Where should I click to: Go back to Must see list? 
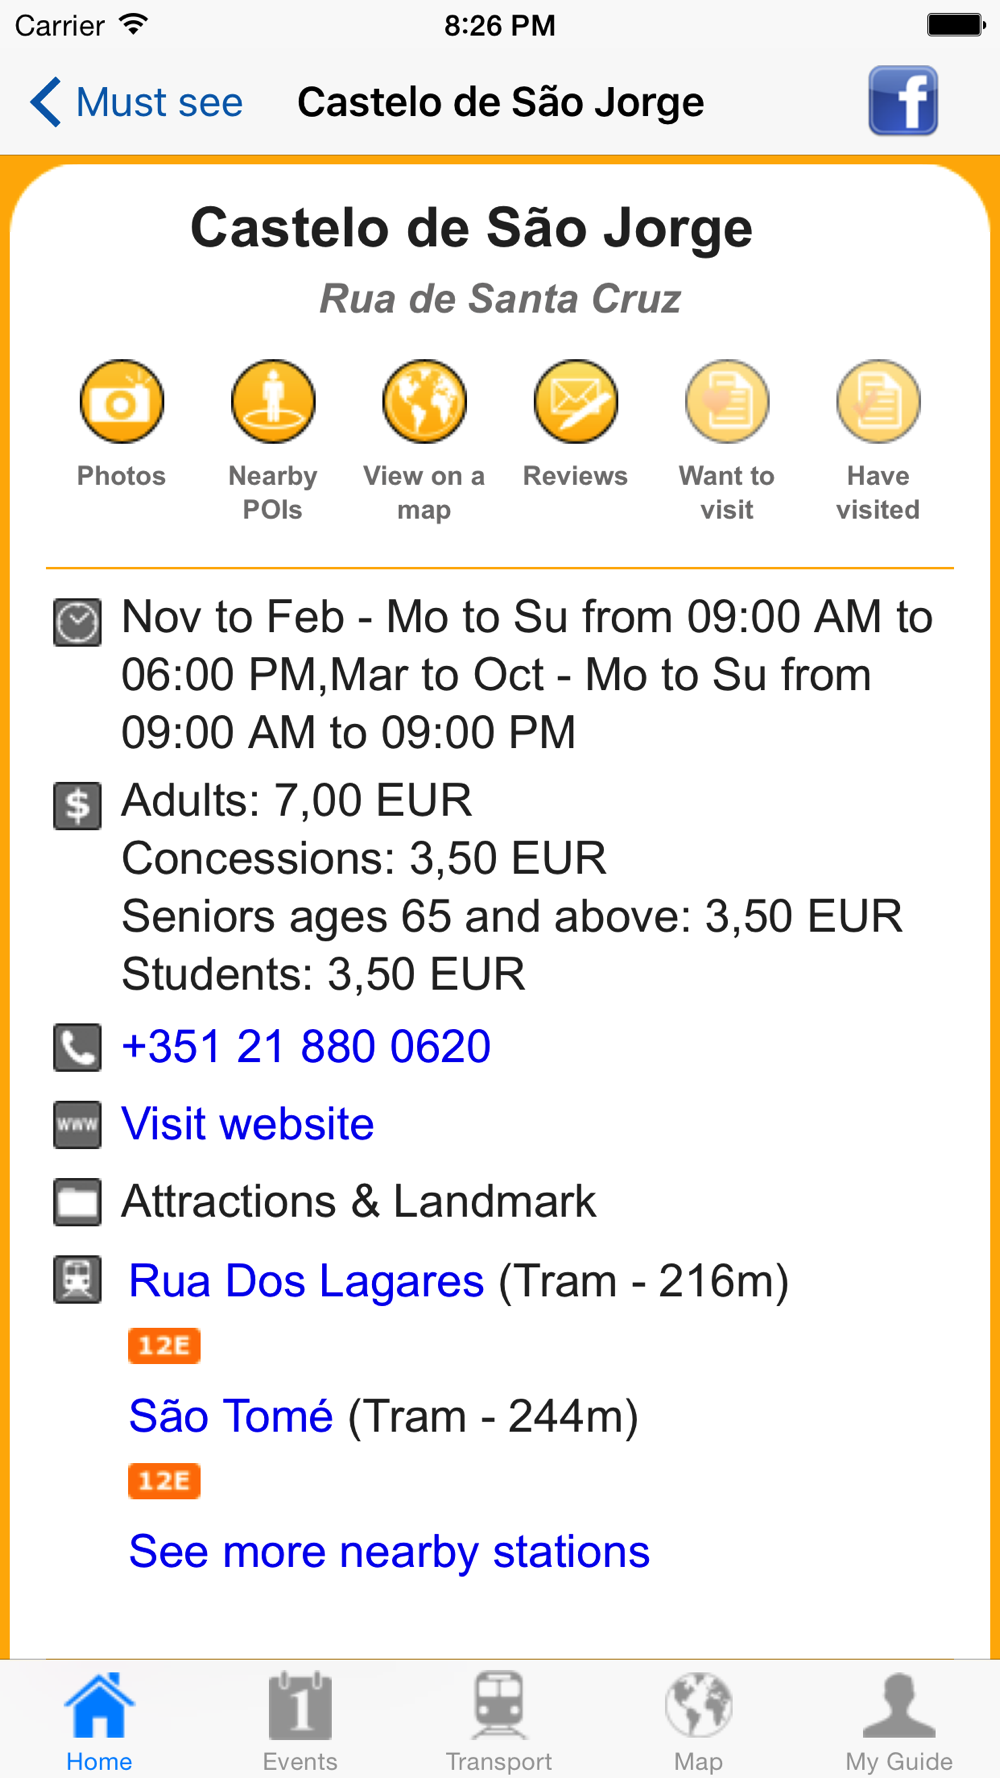coord(137,102)
